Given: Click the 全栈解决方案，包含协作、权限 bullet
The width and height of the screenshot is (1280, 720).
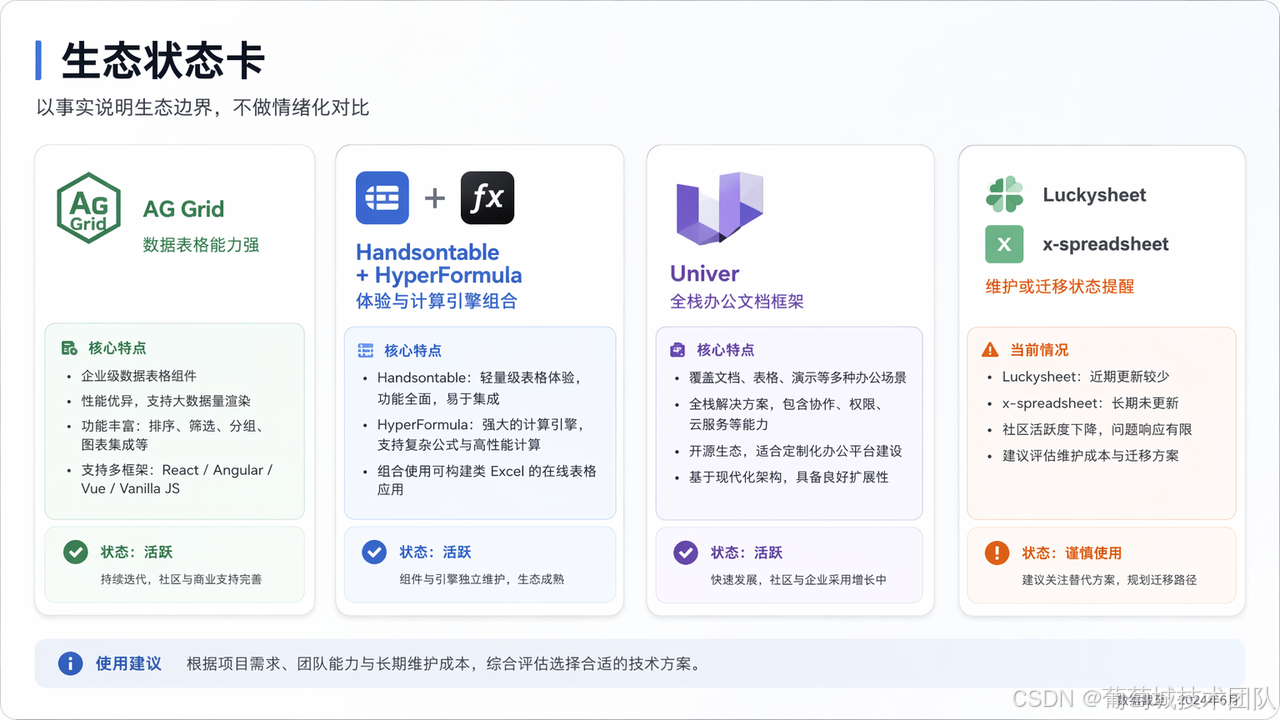Looking at the screenshot, I should 785,414.
